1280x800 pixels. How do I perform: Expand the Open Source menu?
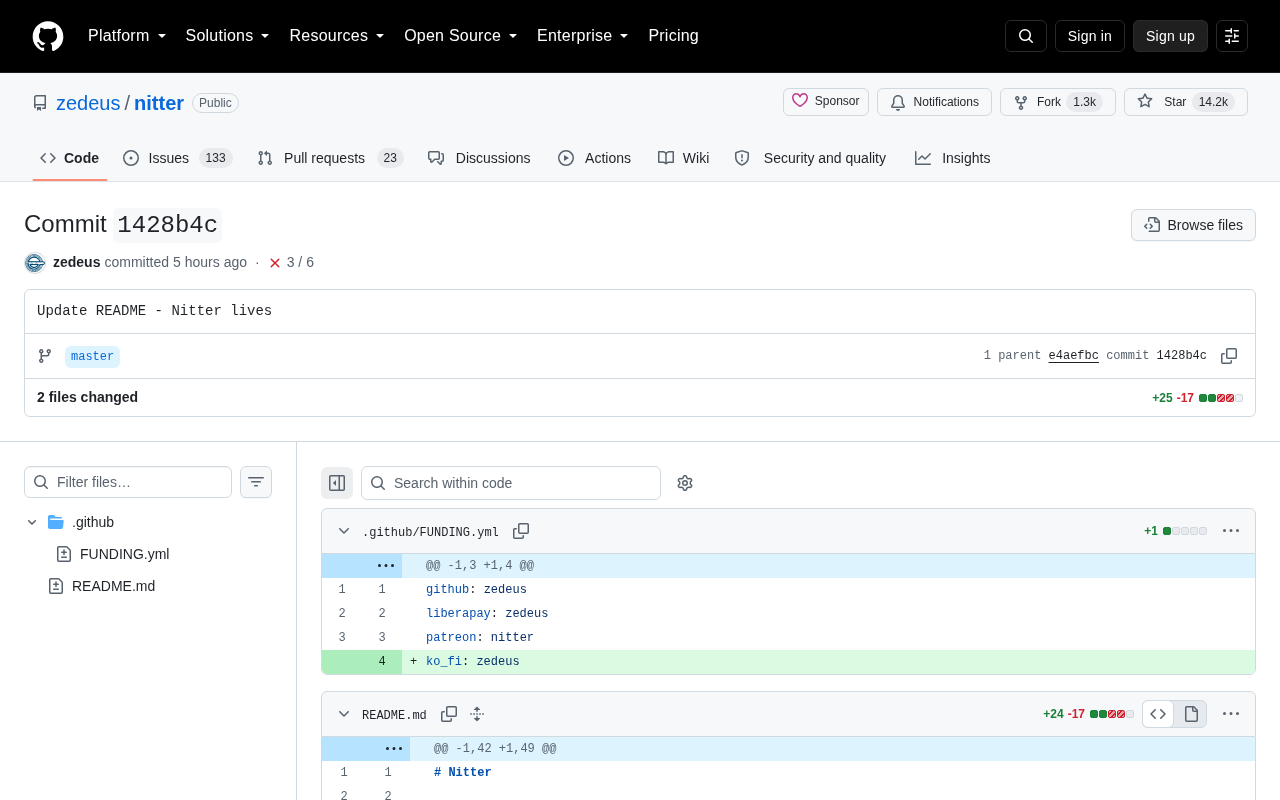461,36
